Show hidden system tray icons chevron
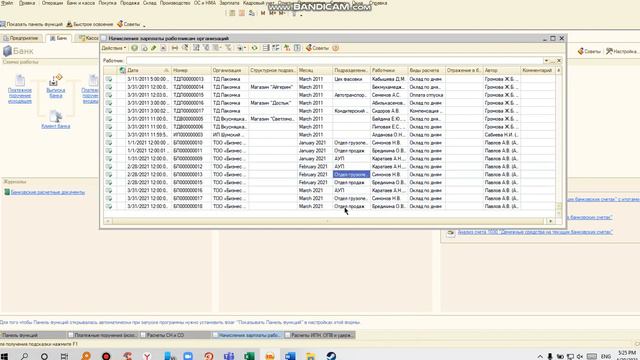Screen dimensions: 640x360 coord(540,356)
